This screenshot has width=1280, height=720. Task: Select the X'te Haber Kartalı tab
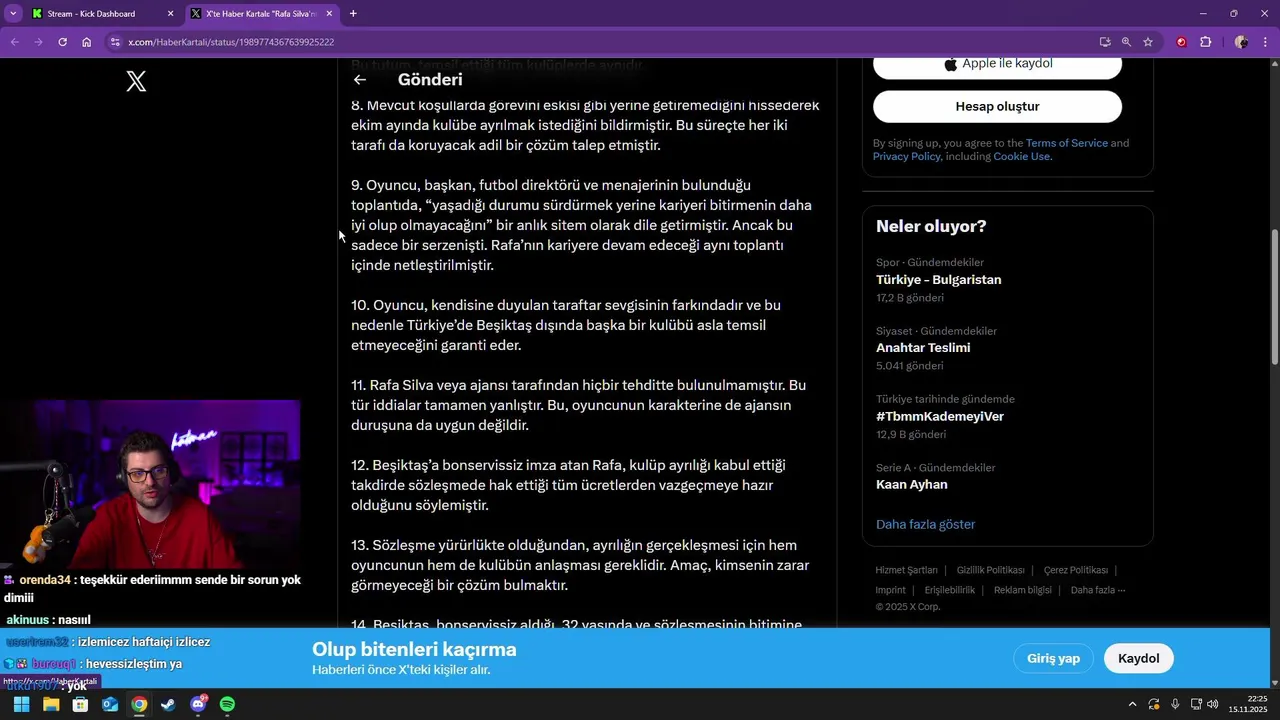pos(262,14)
